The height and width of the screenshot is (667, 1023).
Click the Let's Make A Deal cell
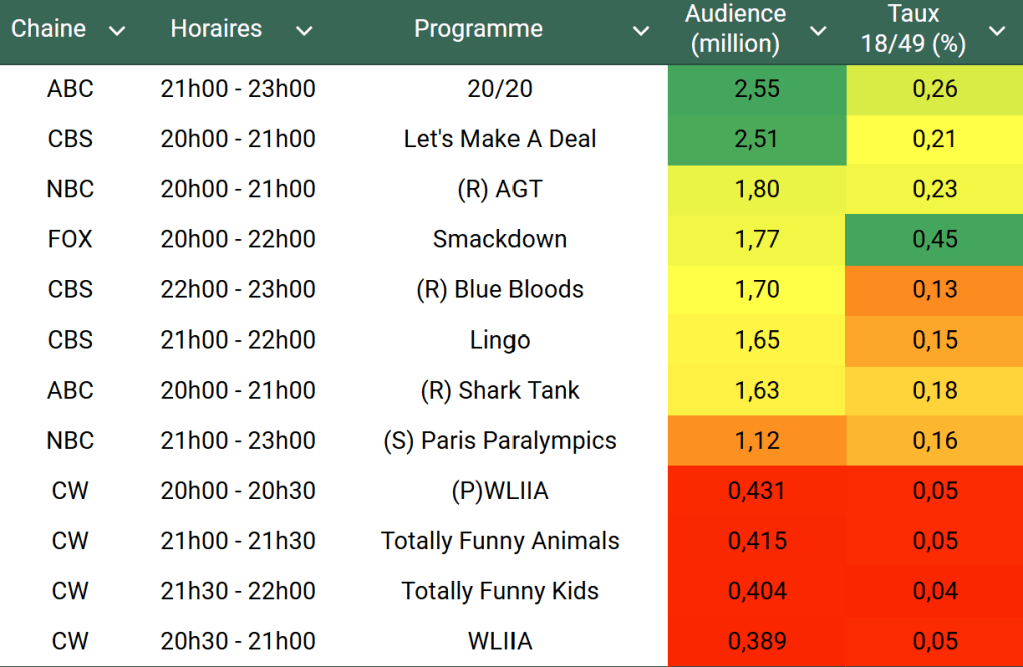[x=500, y=139]
